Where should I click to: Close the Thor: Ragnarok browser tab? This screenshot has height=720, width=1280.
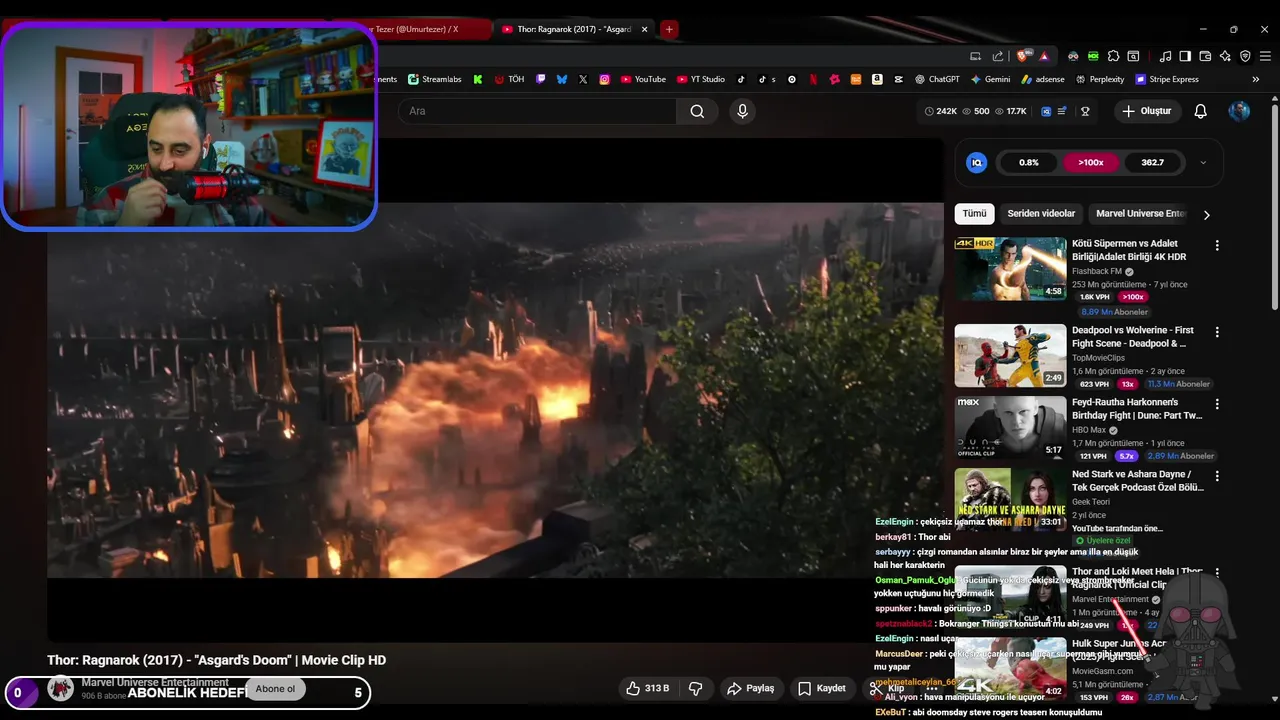645,29
